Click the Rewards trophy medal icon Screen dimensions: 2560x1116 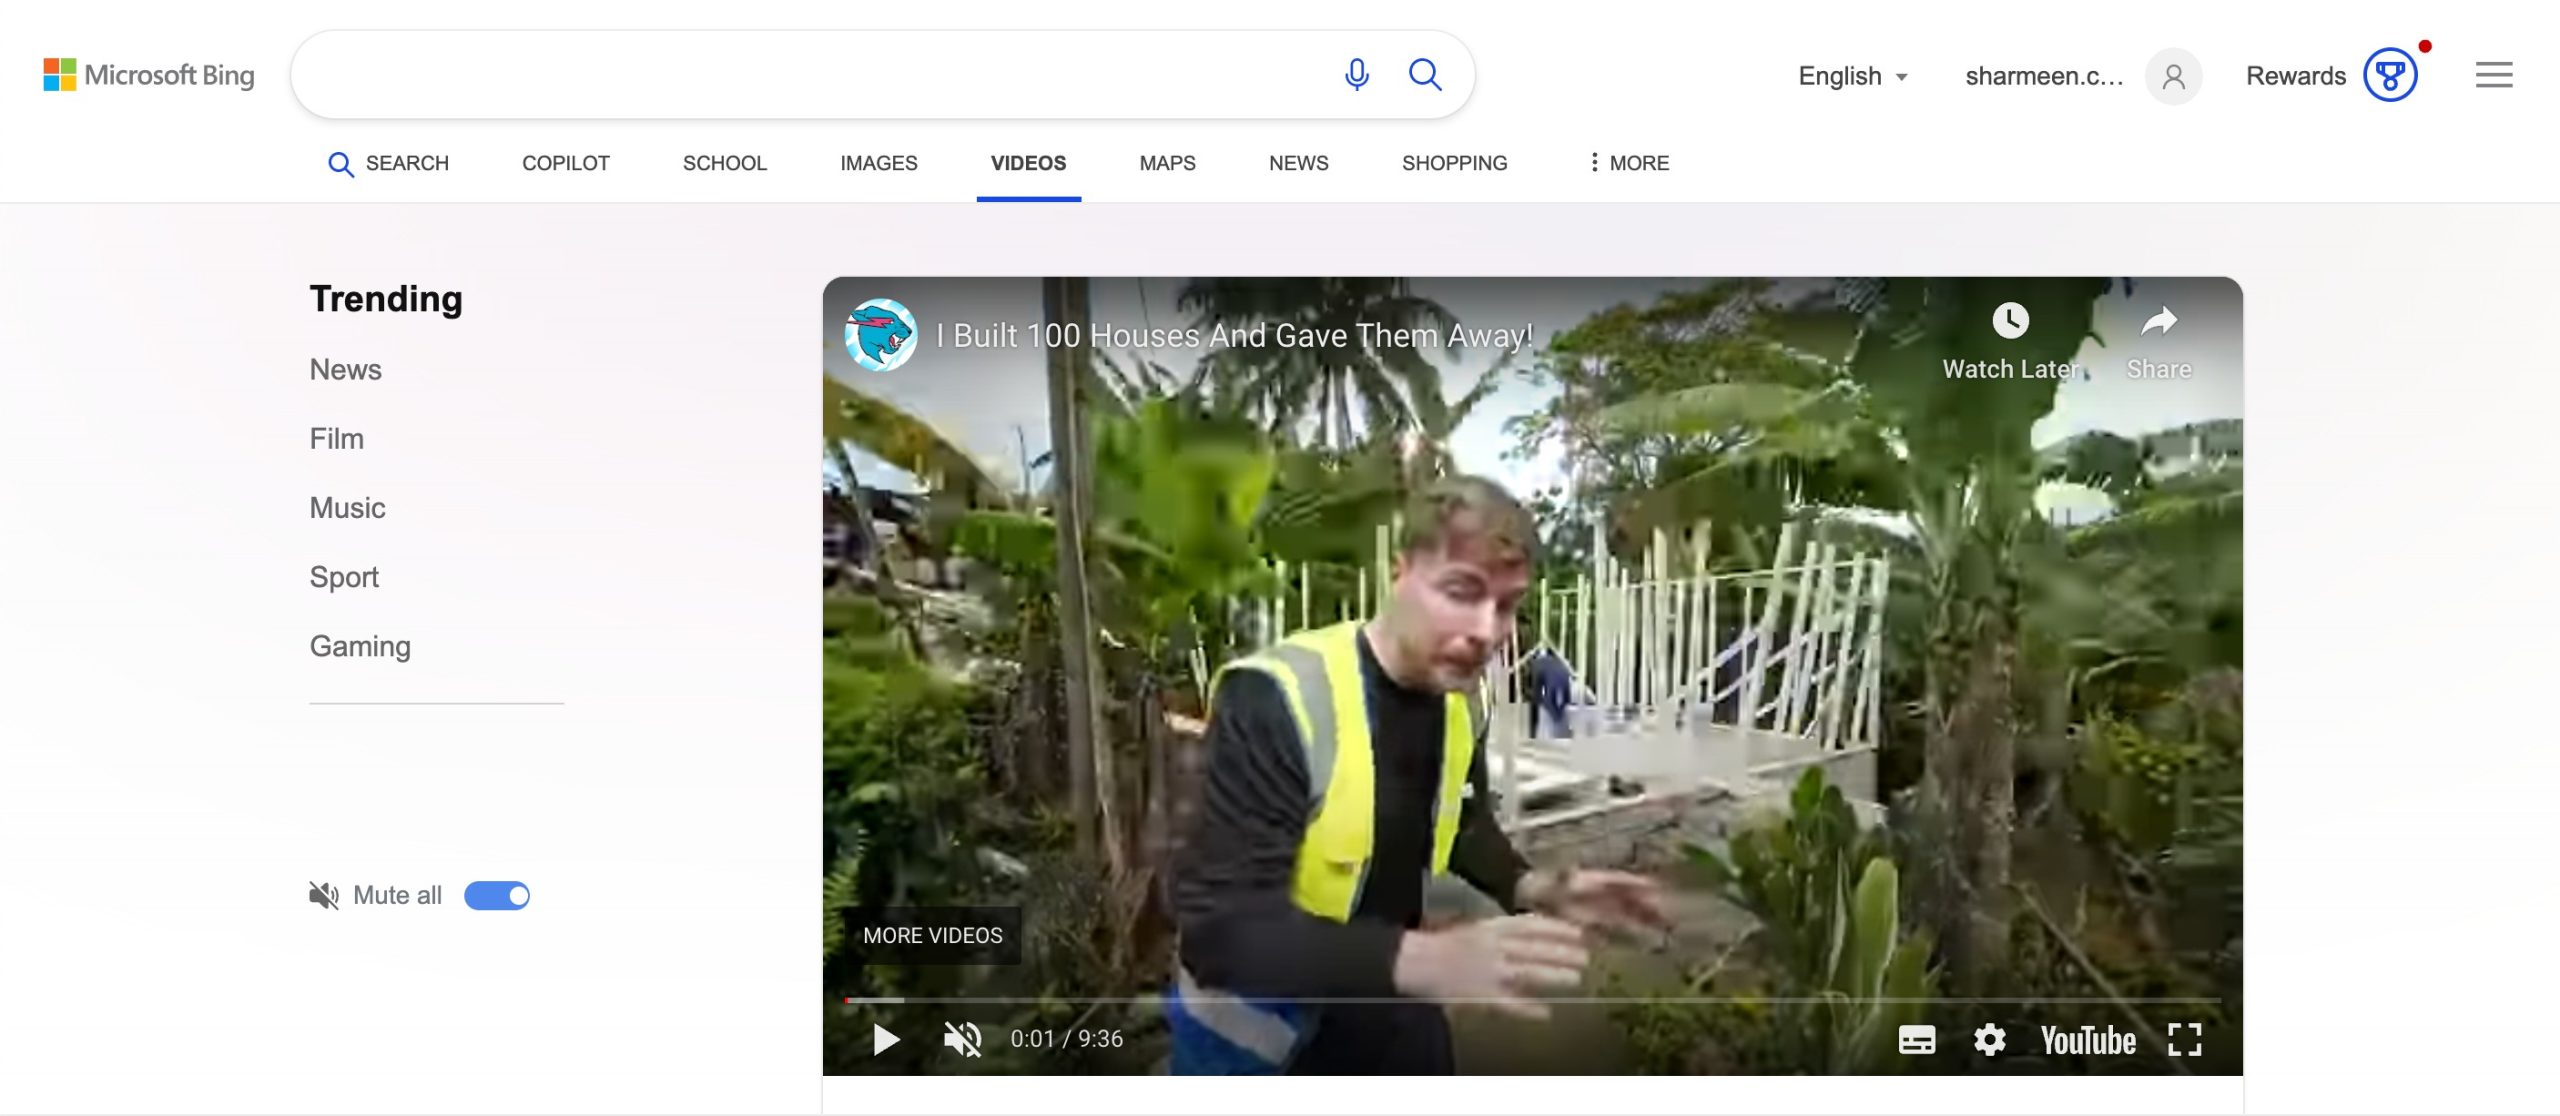pyautogui.click(x=2390, y=75)
